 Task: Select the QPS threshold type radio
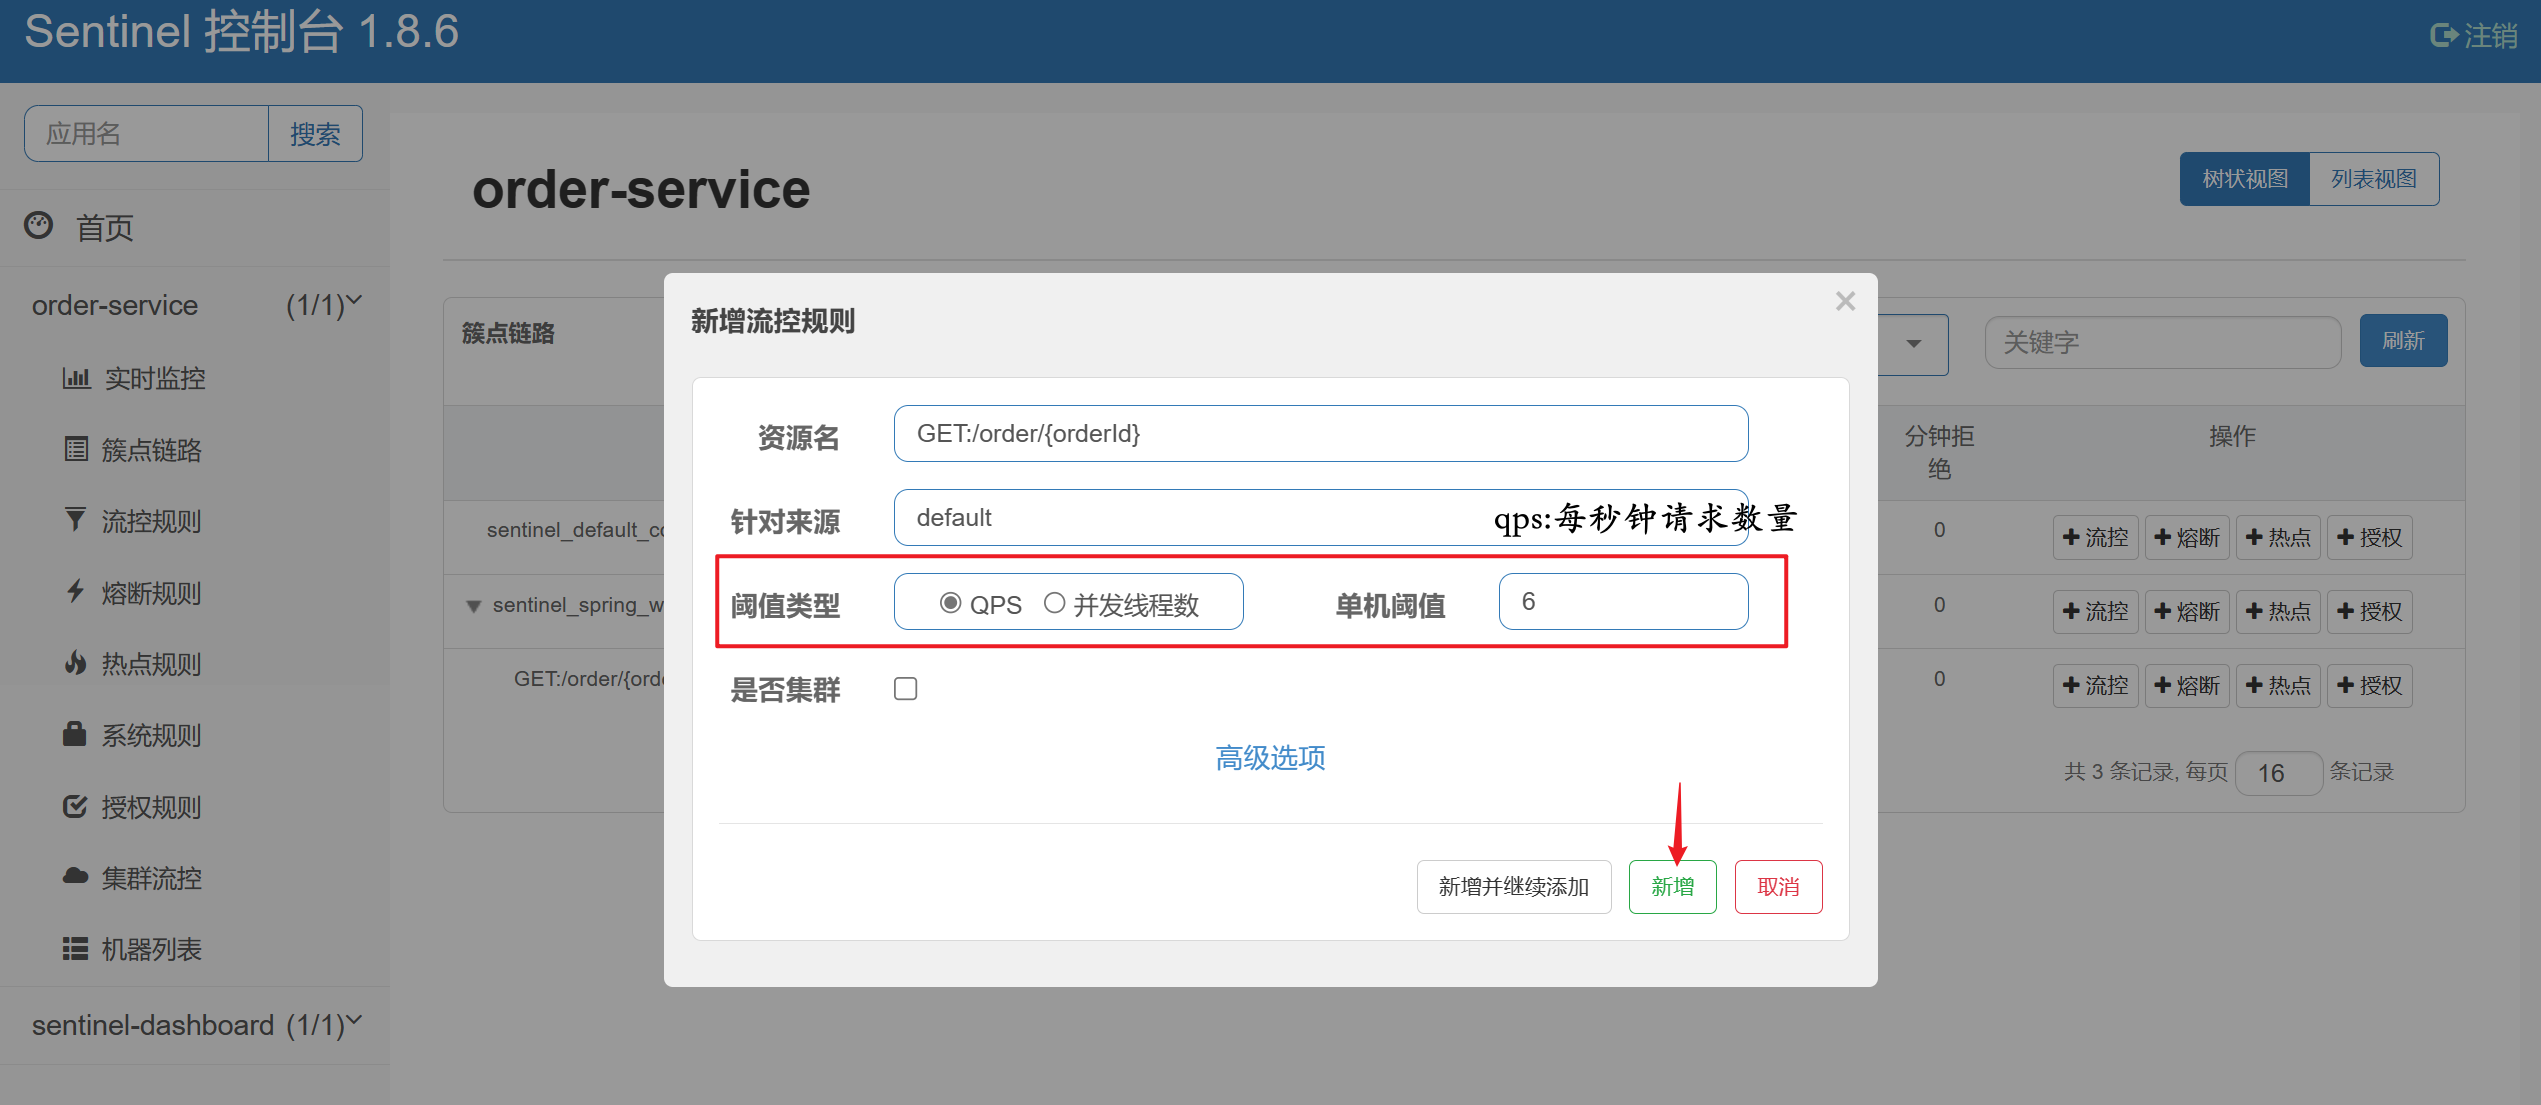click(950, 603)
